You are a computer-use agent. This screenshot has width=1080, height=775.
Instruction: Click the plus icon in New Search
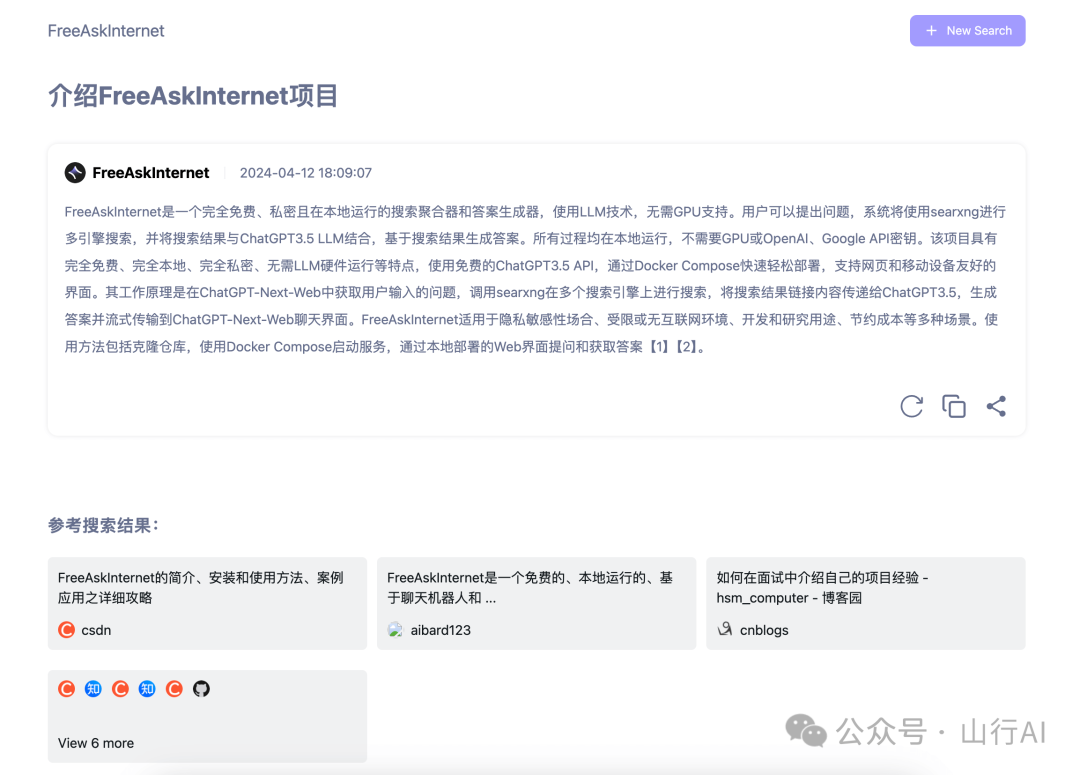[931, 31]
